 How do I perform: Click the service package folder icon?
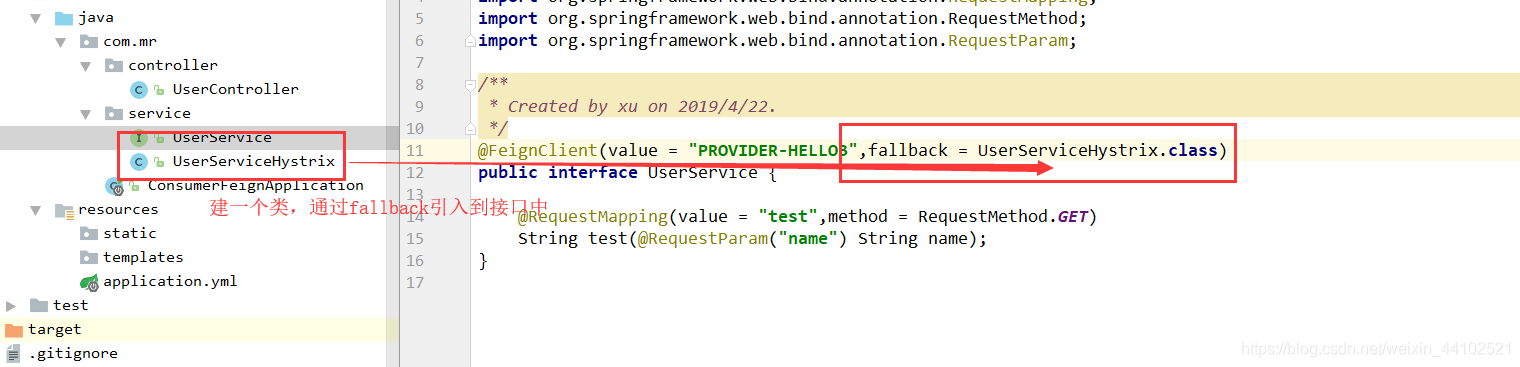(113, 113)
